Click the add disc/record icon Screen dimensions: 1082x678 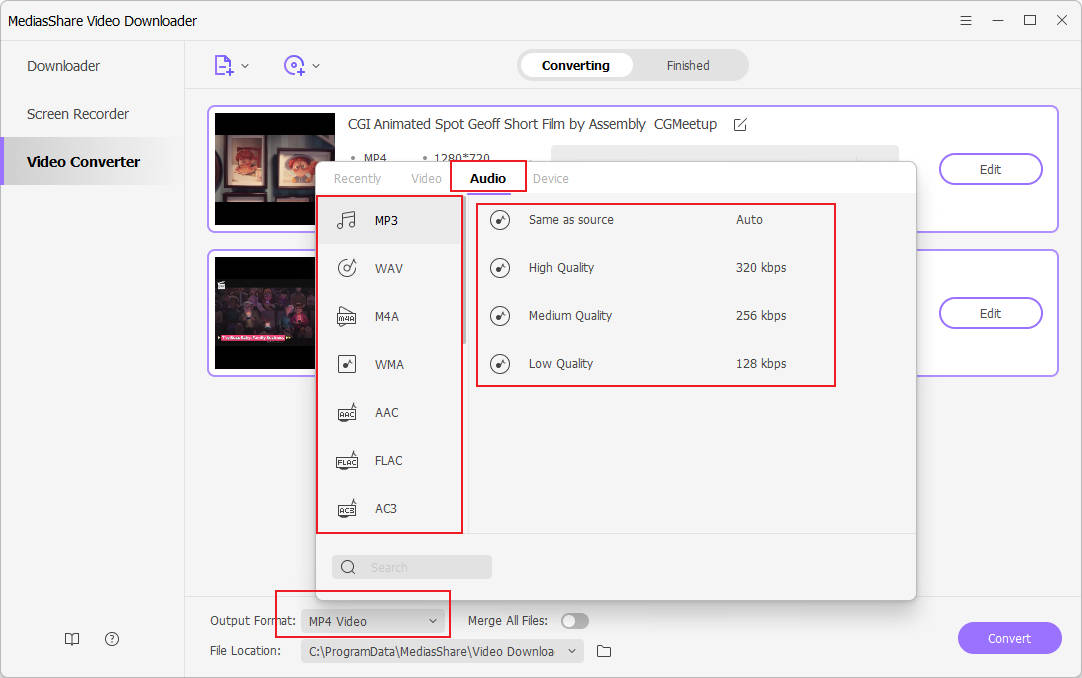point(295,66)
